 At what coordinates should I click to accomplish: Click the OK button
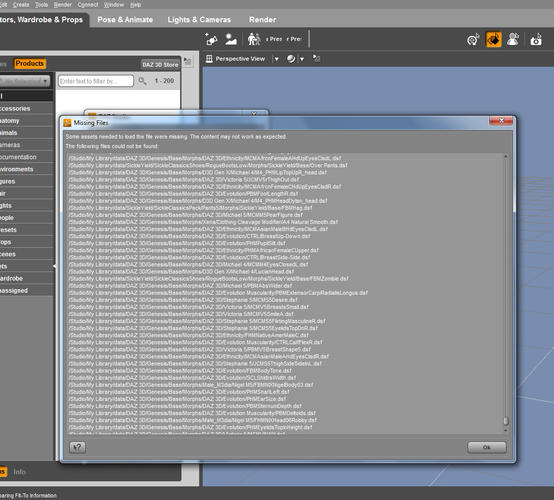click(487, 447)
